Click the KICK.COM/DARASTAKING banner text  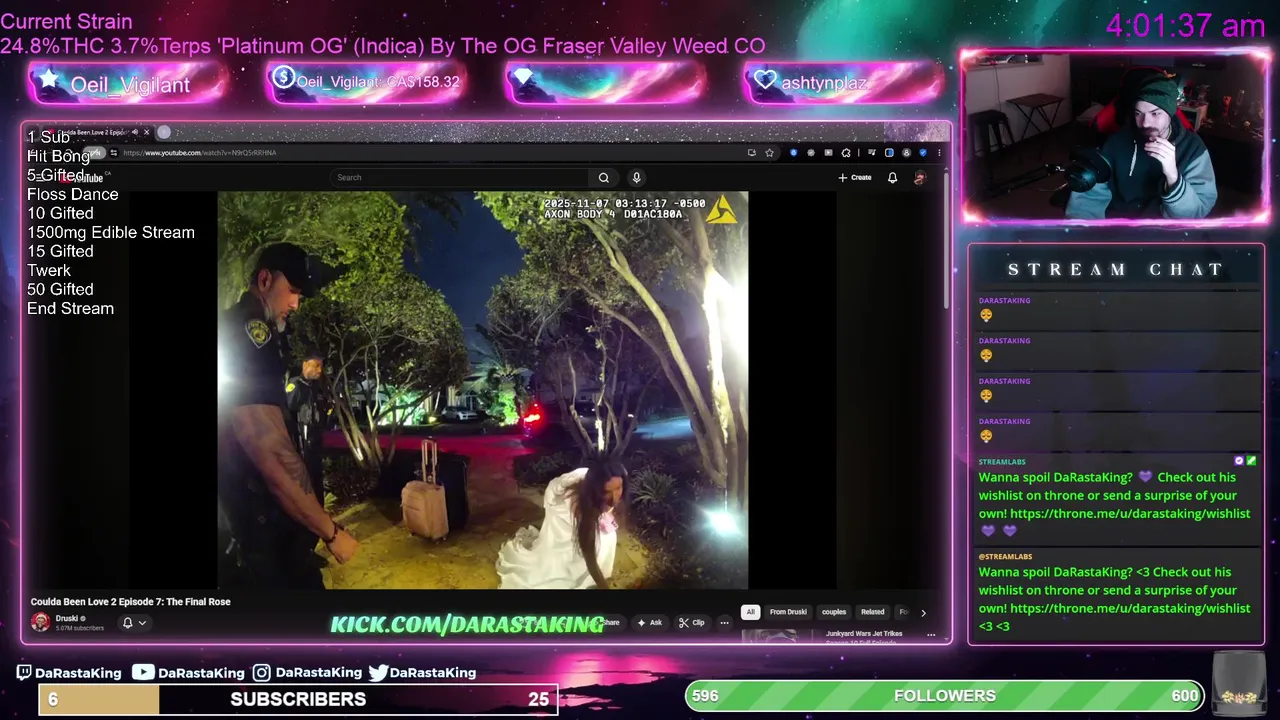pos(467,624)
